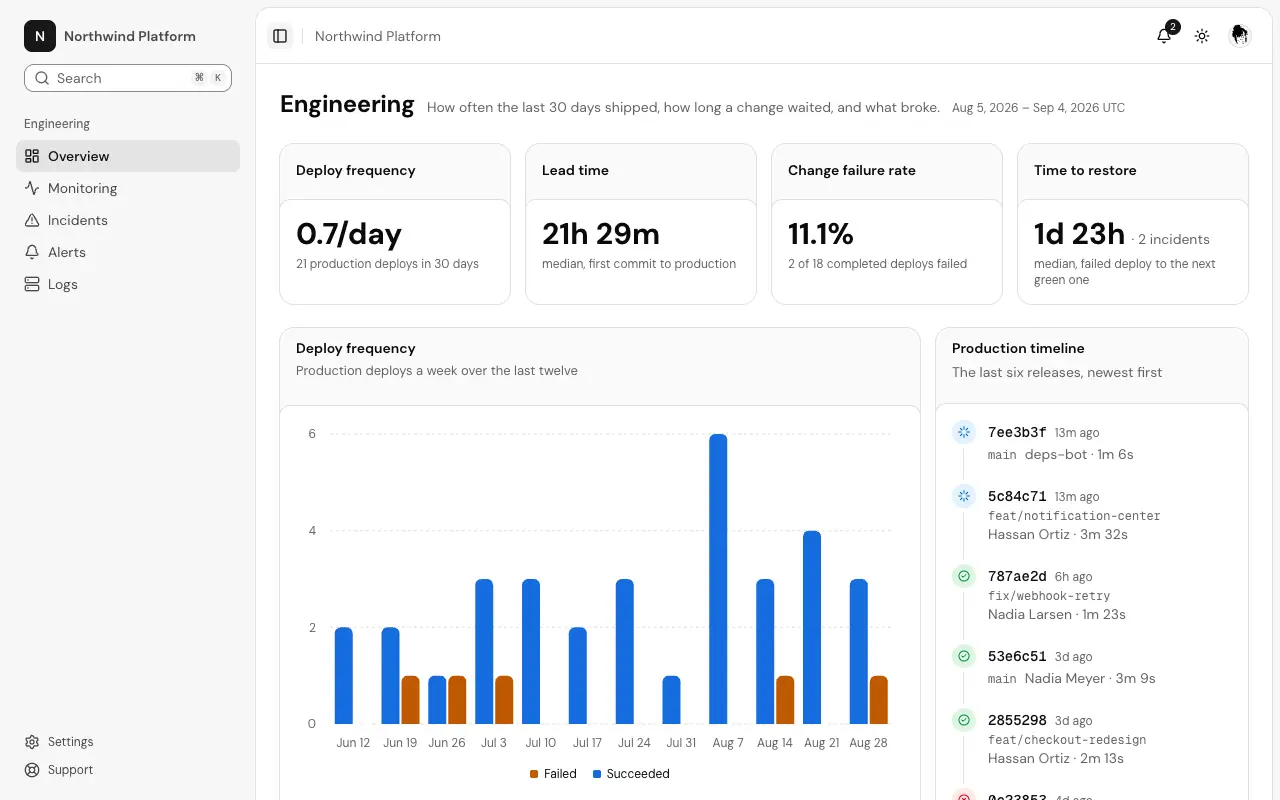1280x800 pixels.
Task: Click the Northwind Platform breadcrumb in top bar
Action: (x=378, y=36)
